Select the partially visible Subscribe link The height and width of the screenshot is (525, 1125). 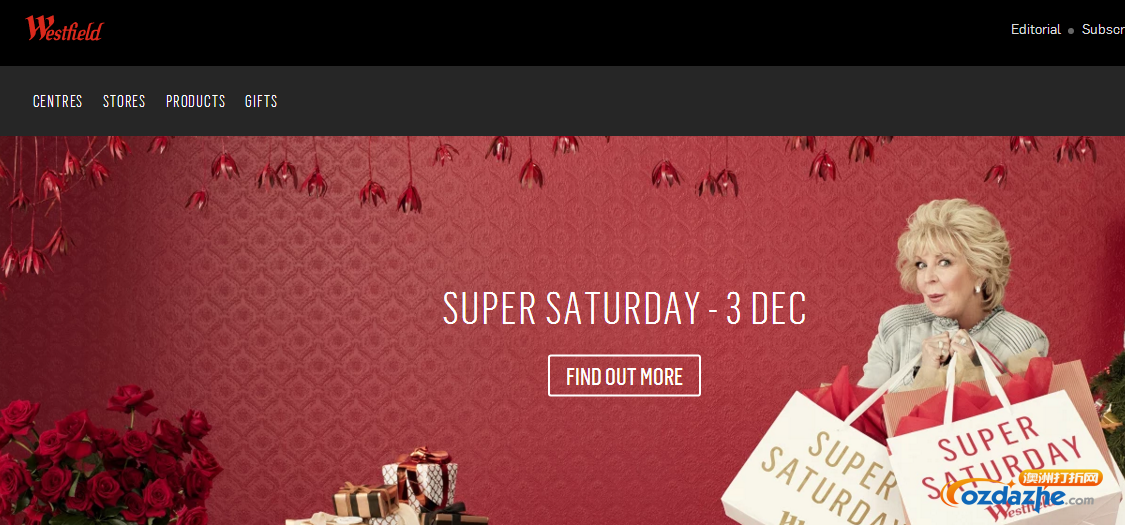pyautogui.click(x=1103, y=29)
